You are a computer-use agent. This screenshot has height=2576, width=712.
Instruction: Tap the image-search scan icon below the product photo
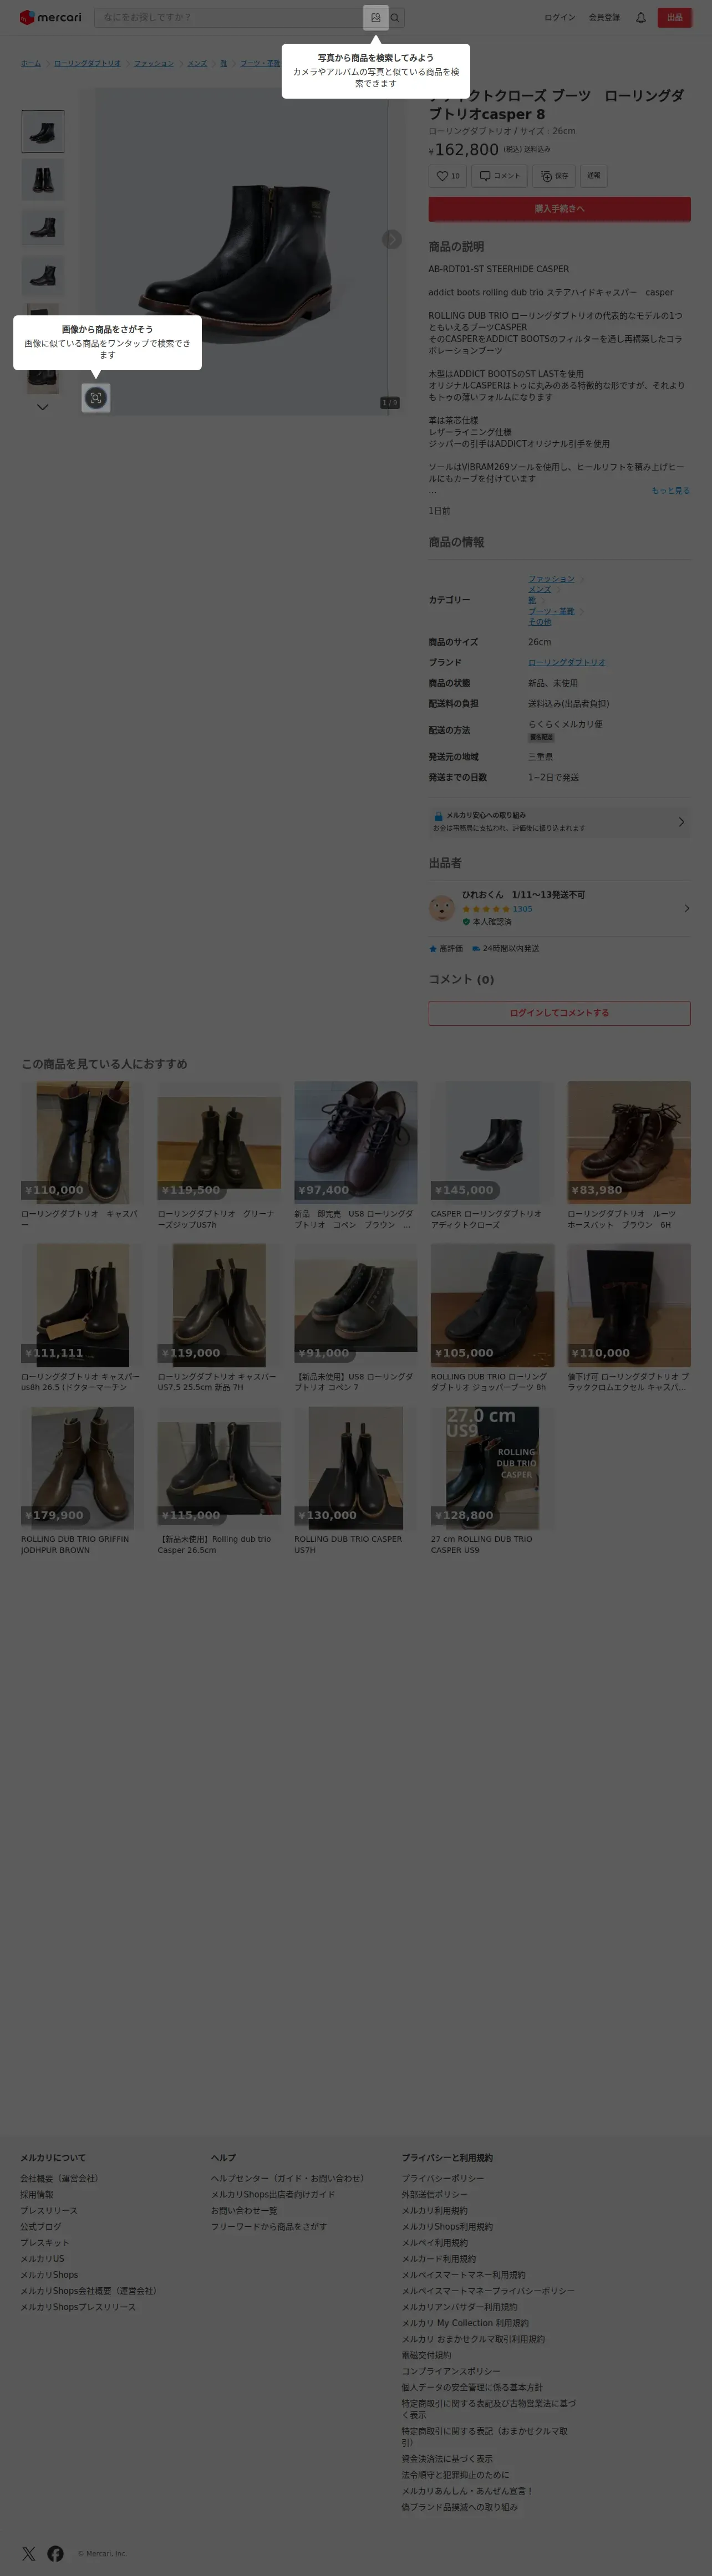point(96,398)
